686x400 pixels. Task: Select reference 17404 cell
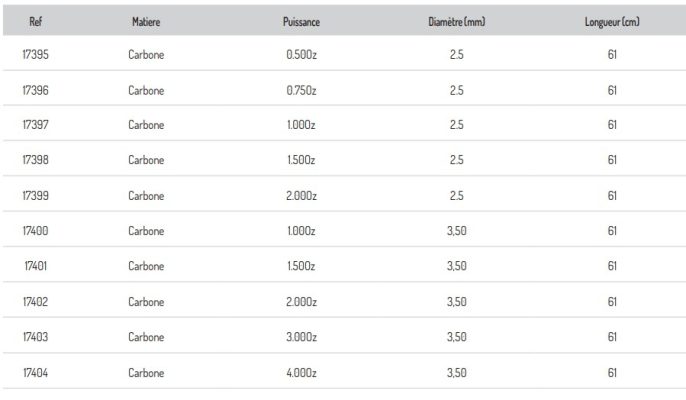point(35,372)
